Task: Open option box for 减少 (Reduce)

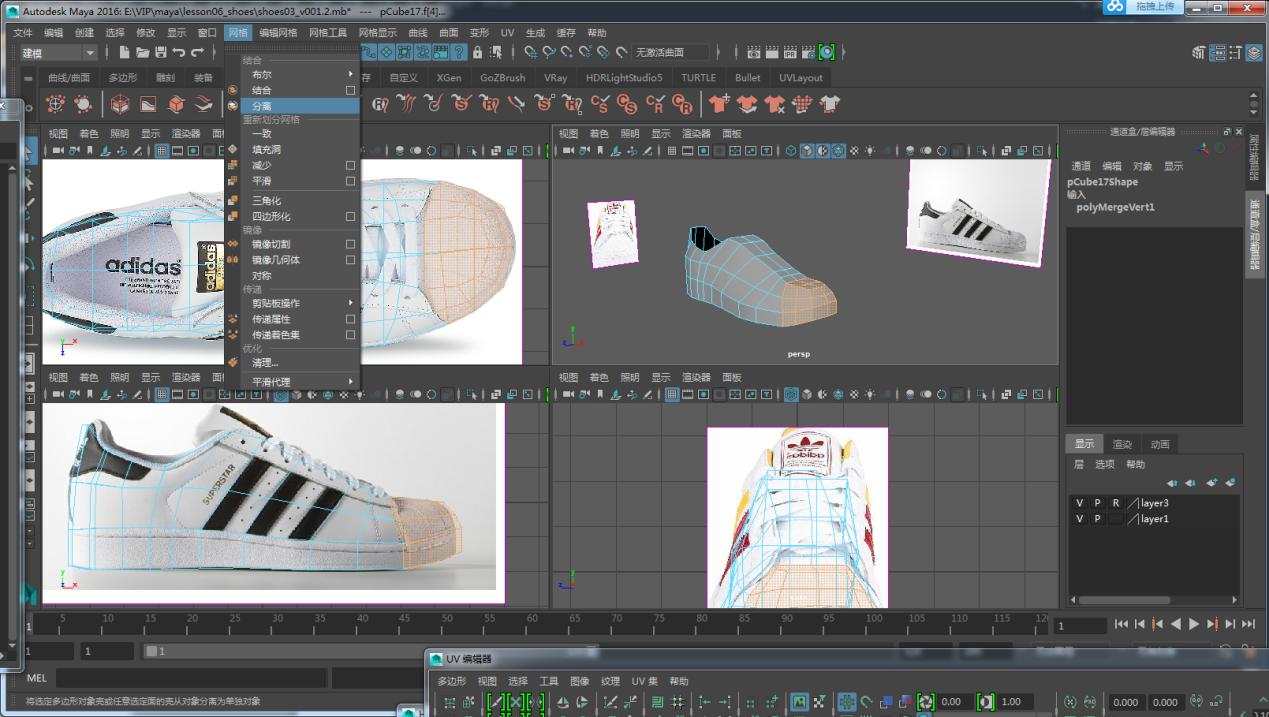Action: pos(350,165)
